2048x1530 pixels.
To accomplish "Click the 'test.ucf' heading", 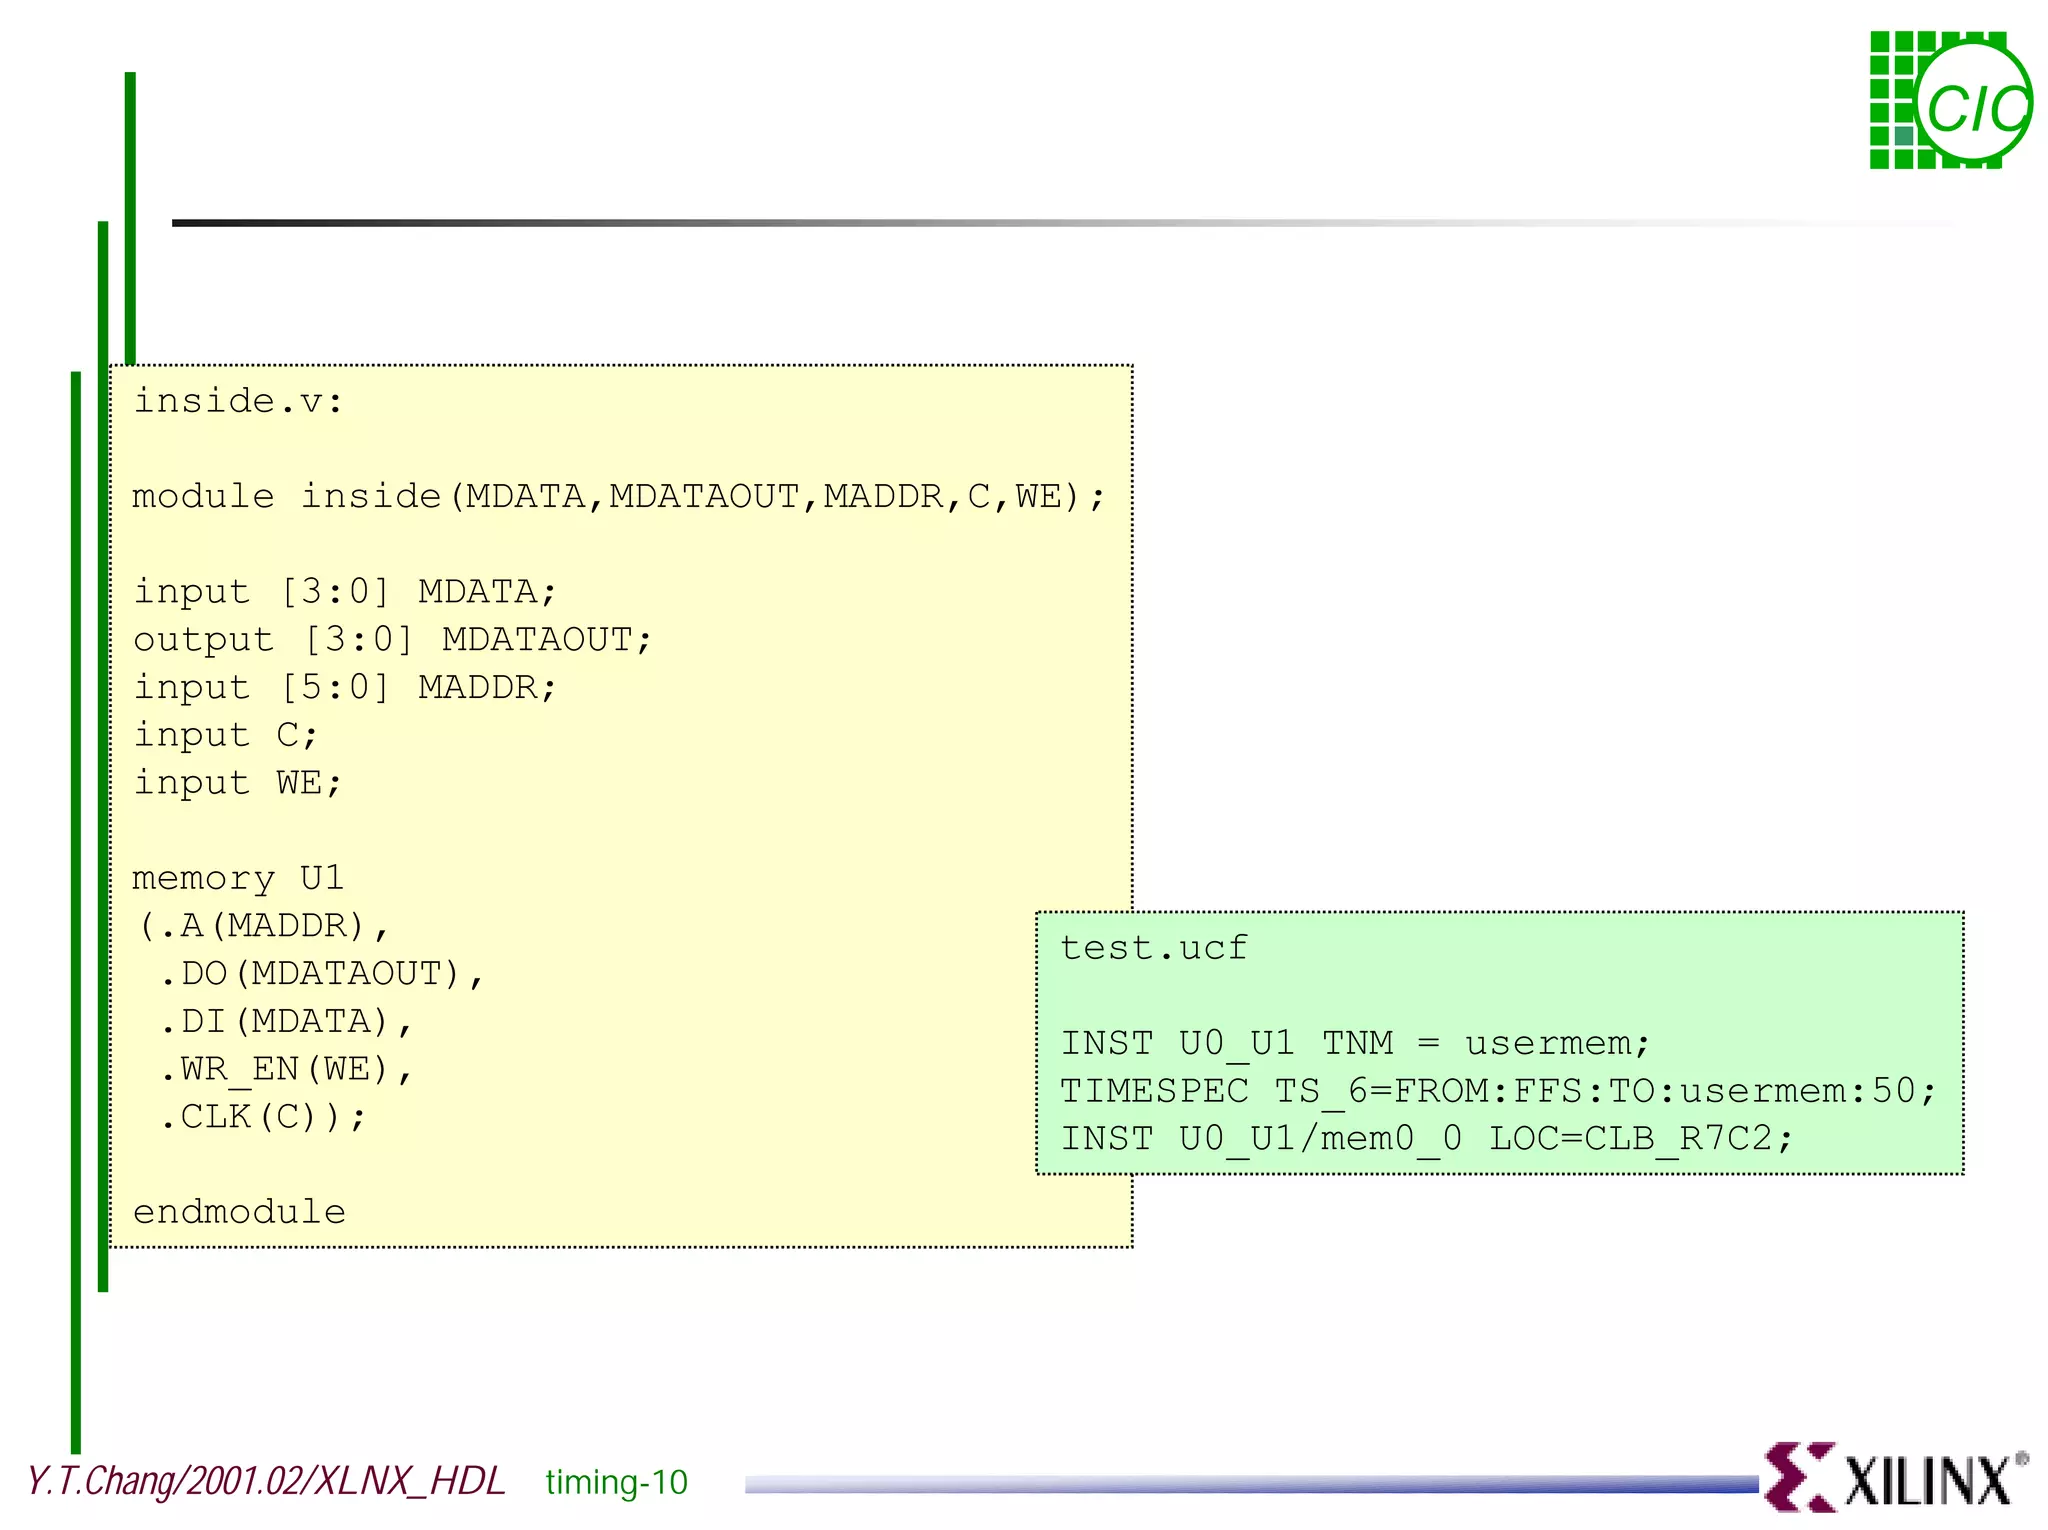I will tap(1154, 947).
